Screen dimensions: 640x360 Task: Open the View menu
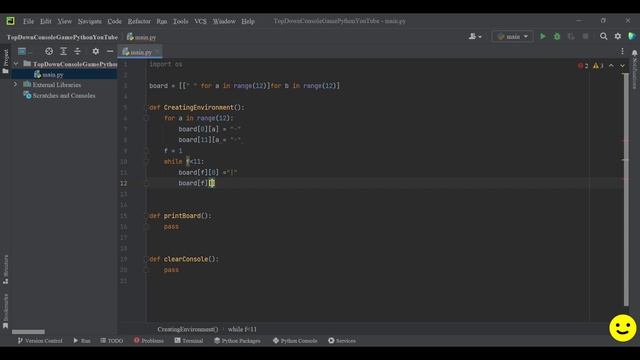[64, 21]
